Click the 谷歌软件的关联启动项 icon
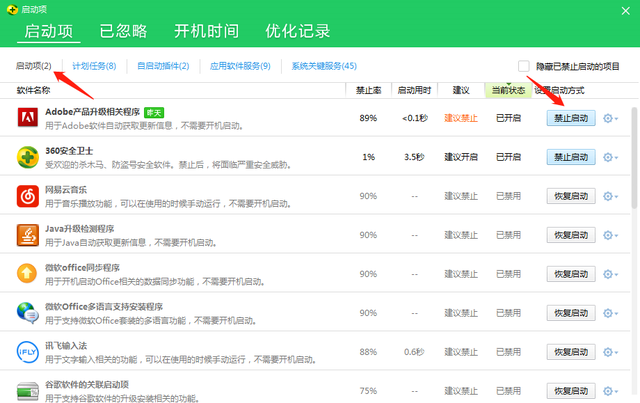The height and width of the screenshot is (403, 640). tap(28, 391)
